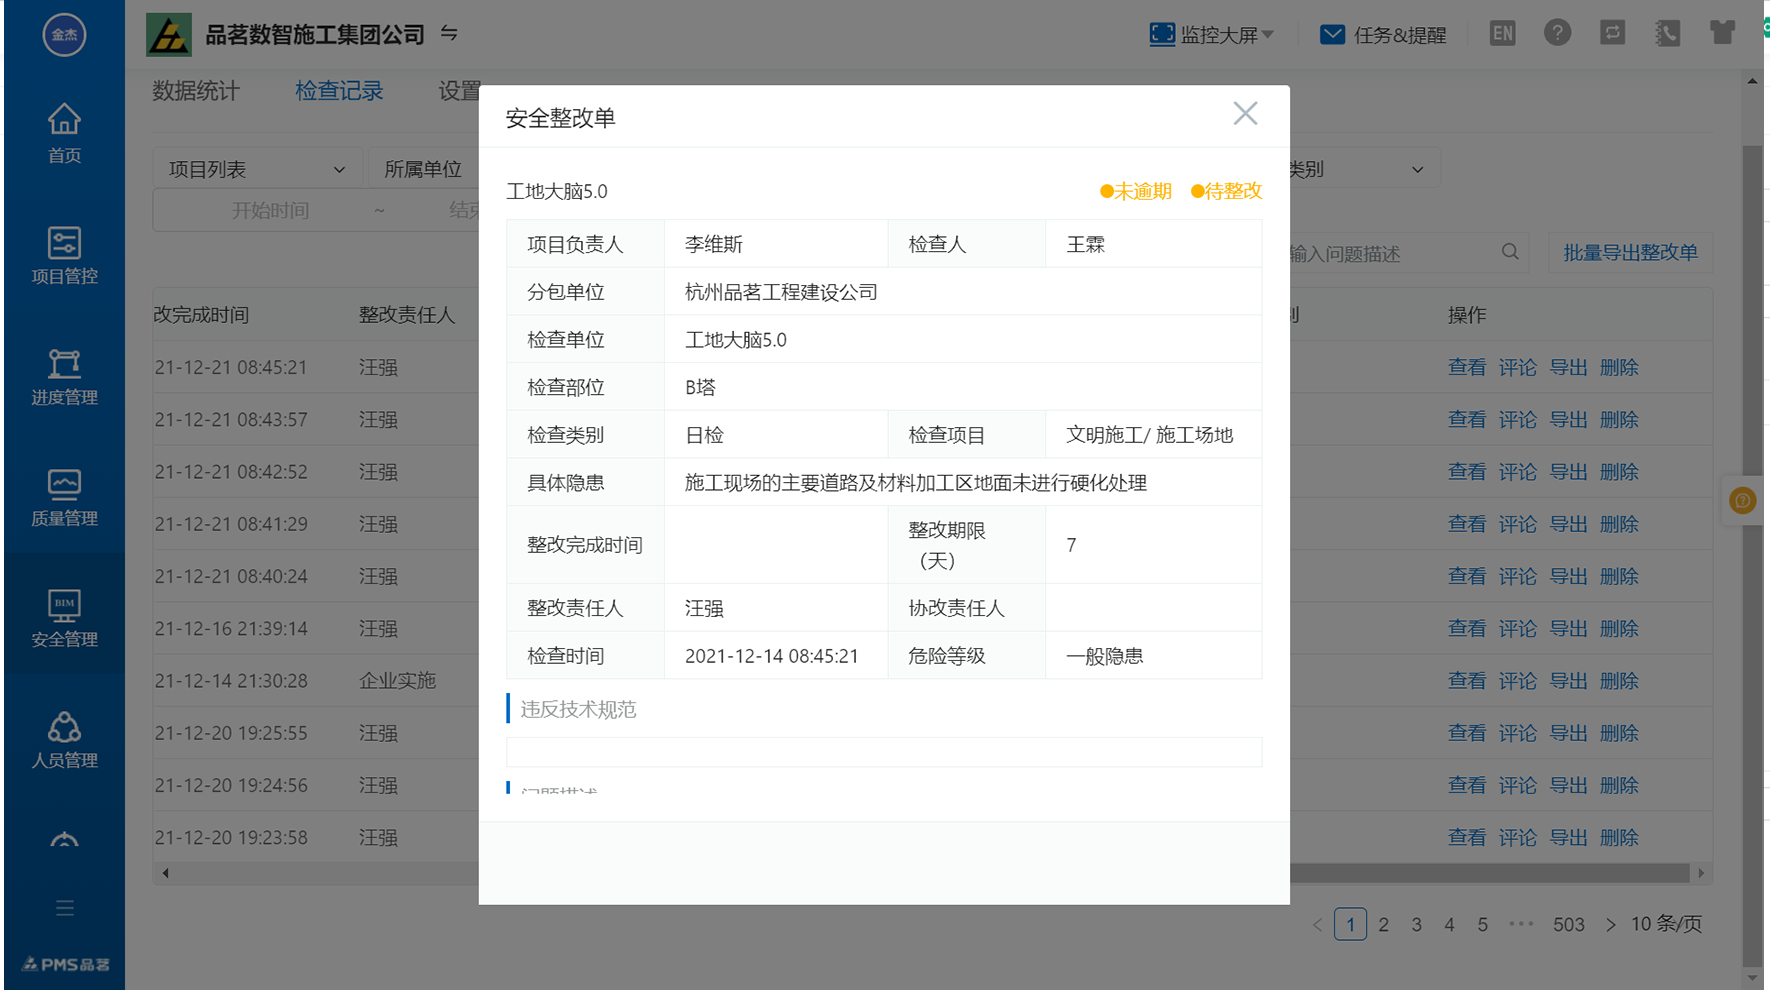
Task: Click table scroll left arrow
Action: point(165,873)
